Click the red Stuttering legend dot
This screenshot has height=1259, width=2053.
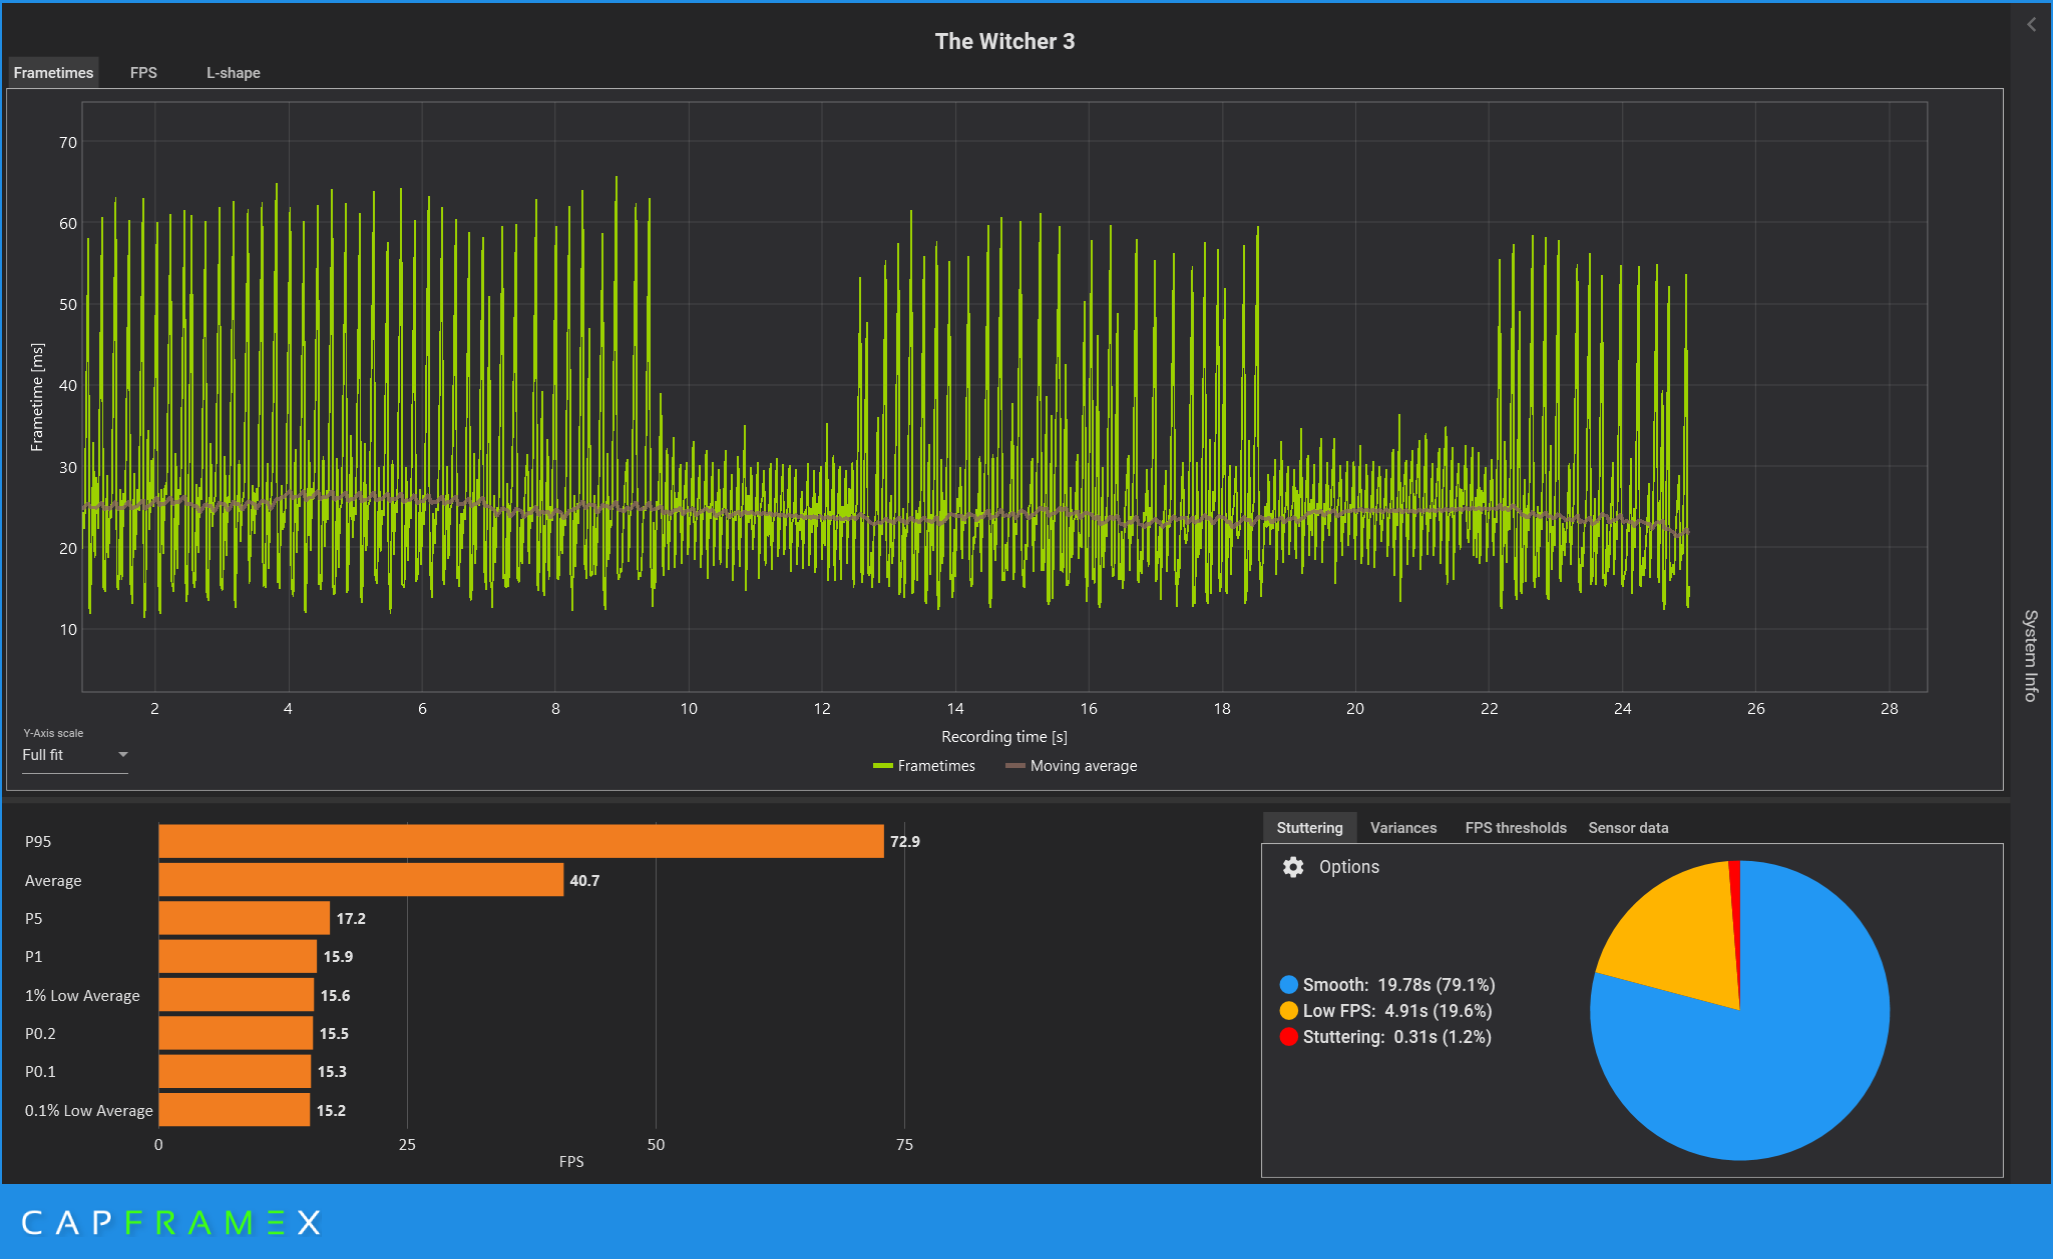click(x=1288, y=1037)
